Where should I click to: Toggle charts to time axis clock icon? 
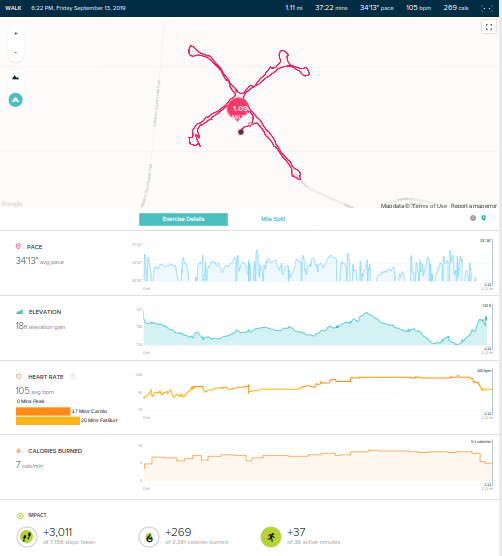[x=473, y=218]
